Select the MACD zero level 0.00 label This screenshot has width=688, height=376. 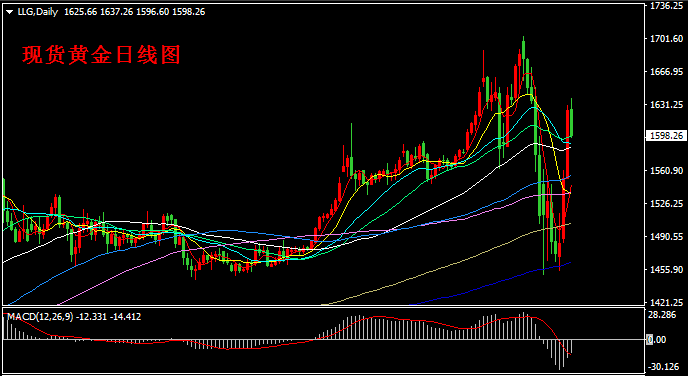(656, 340)
